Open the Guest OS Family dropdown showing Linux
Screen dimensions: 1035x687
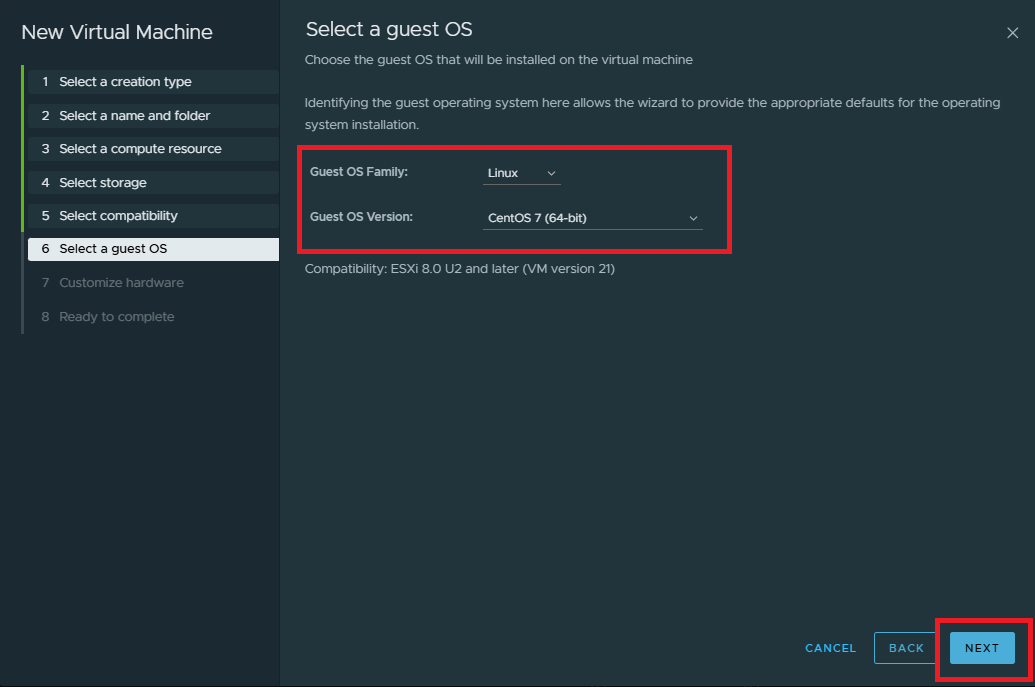[x=520, y=173]
